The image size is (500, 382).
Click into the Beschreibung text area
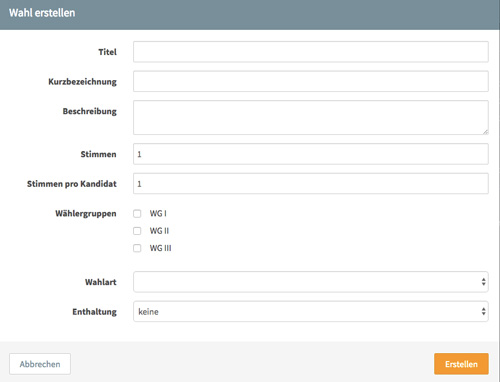coord(311,118)
